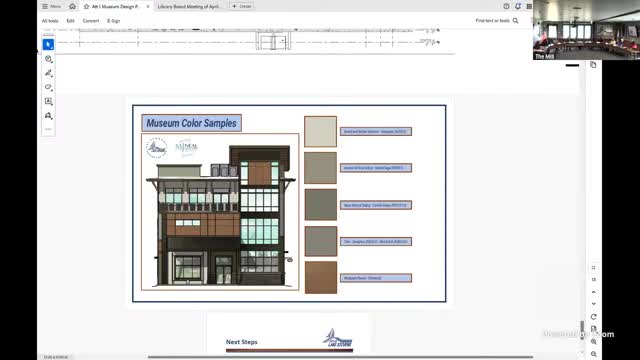640x360 pixels.
Task: Click the label beside the tan-gray swatch
Action: (x=376, y=168)
